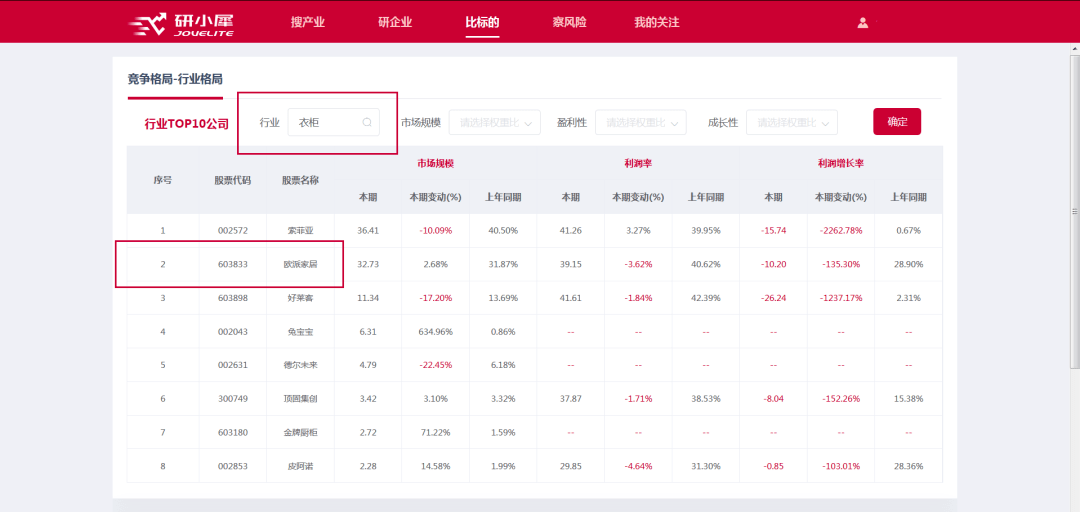Image resolution: width=1080 pixels, height=512 pixels.
Task: Click the -103.01% growth change value
Action: [841, 467]
